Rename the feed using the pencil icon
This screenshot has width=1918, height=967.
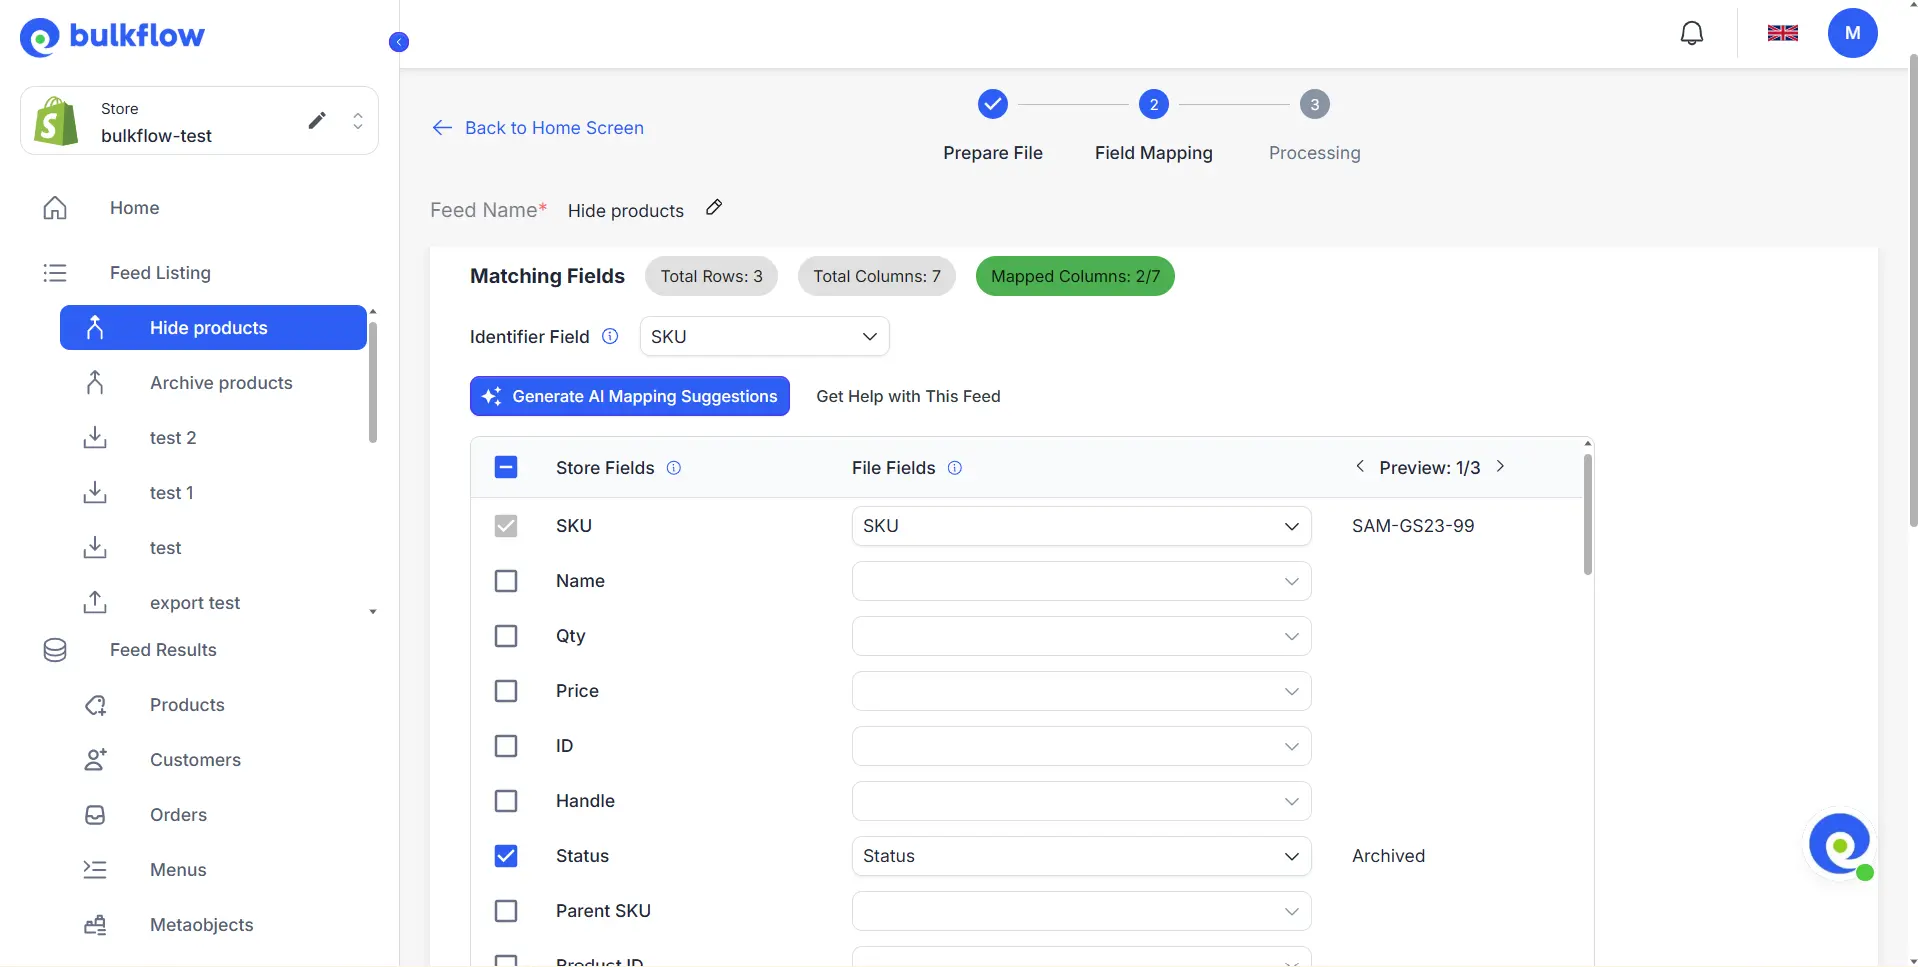(x=713, y=207)
